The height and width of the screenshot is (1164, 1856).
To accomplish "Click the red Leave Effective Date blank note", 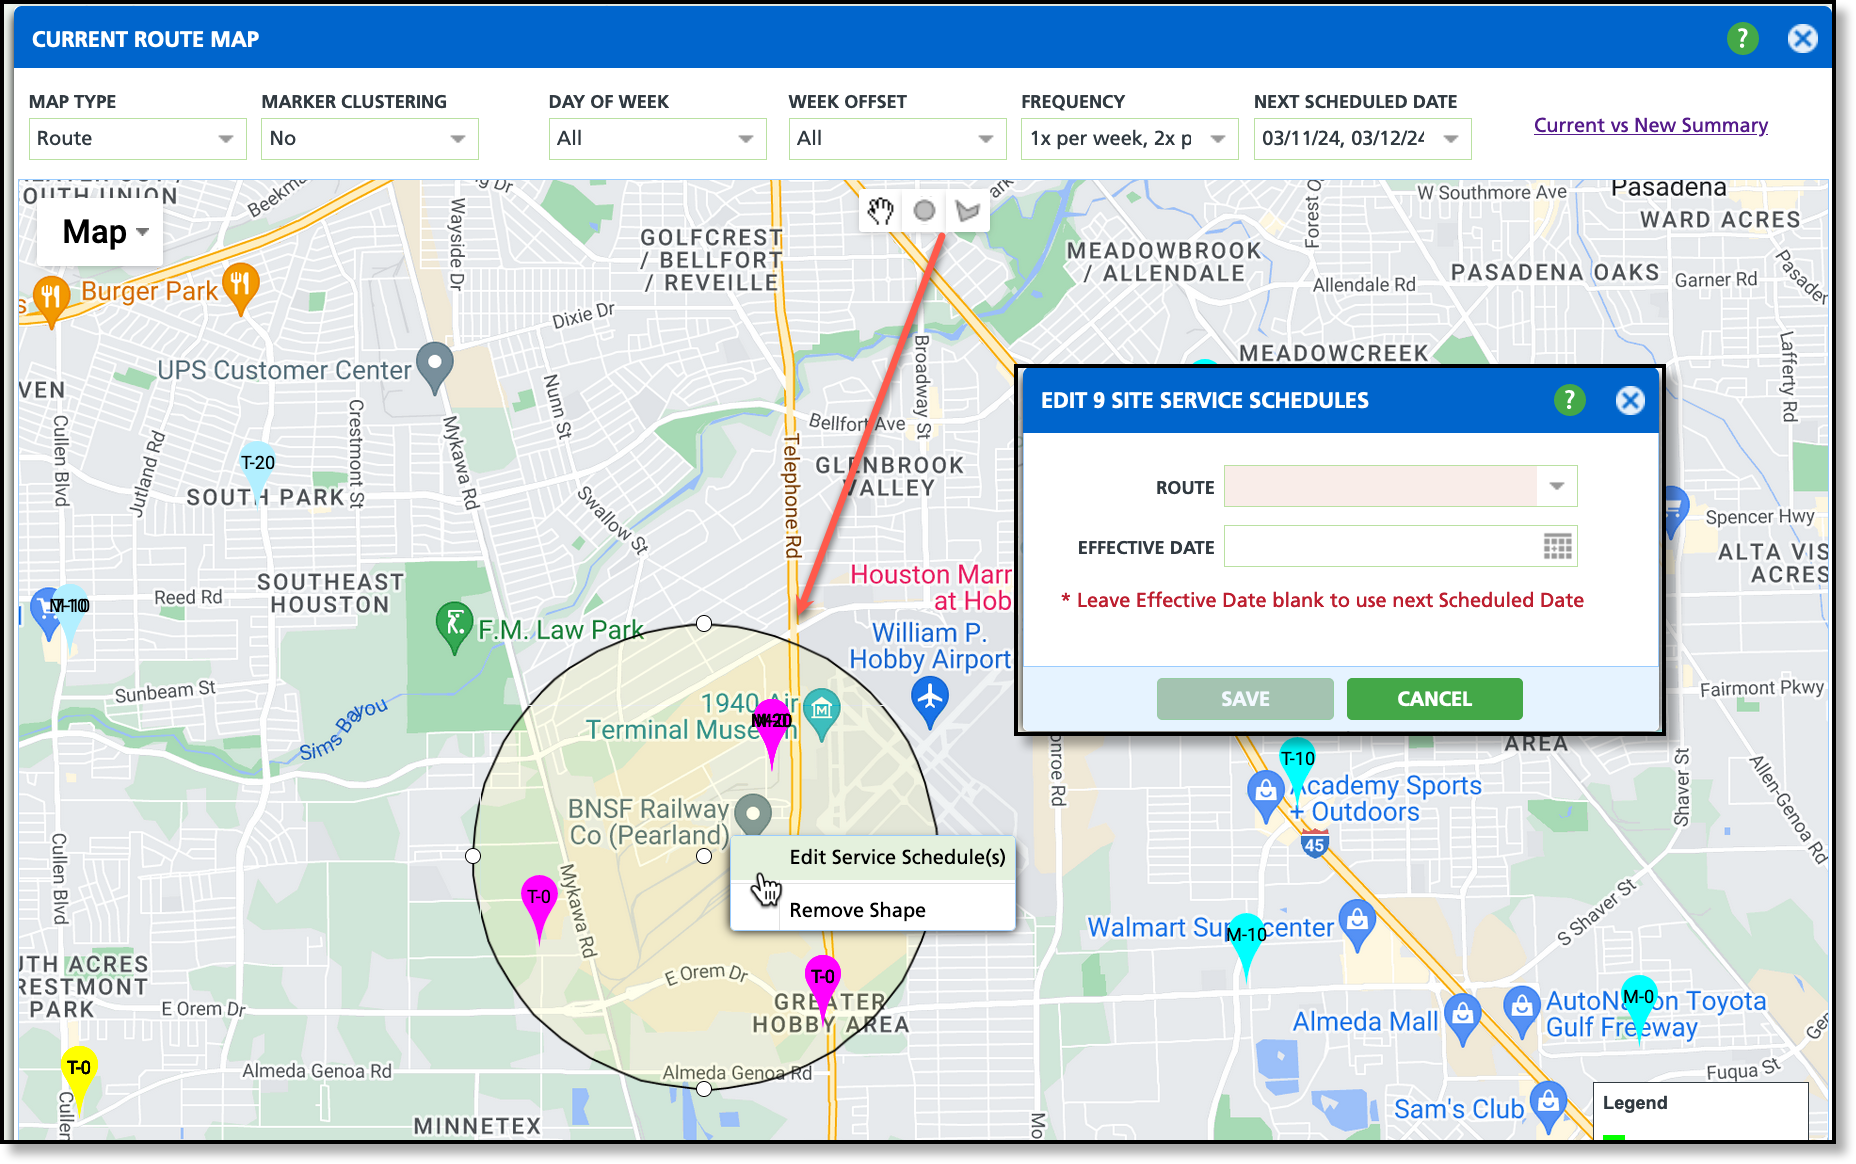I will 1322,600.
